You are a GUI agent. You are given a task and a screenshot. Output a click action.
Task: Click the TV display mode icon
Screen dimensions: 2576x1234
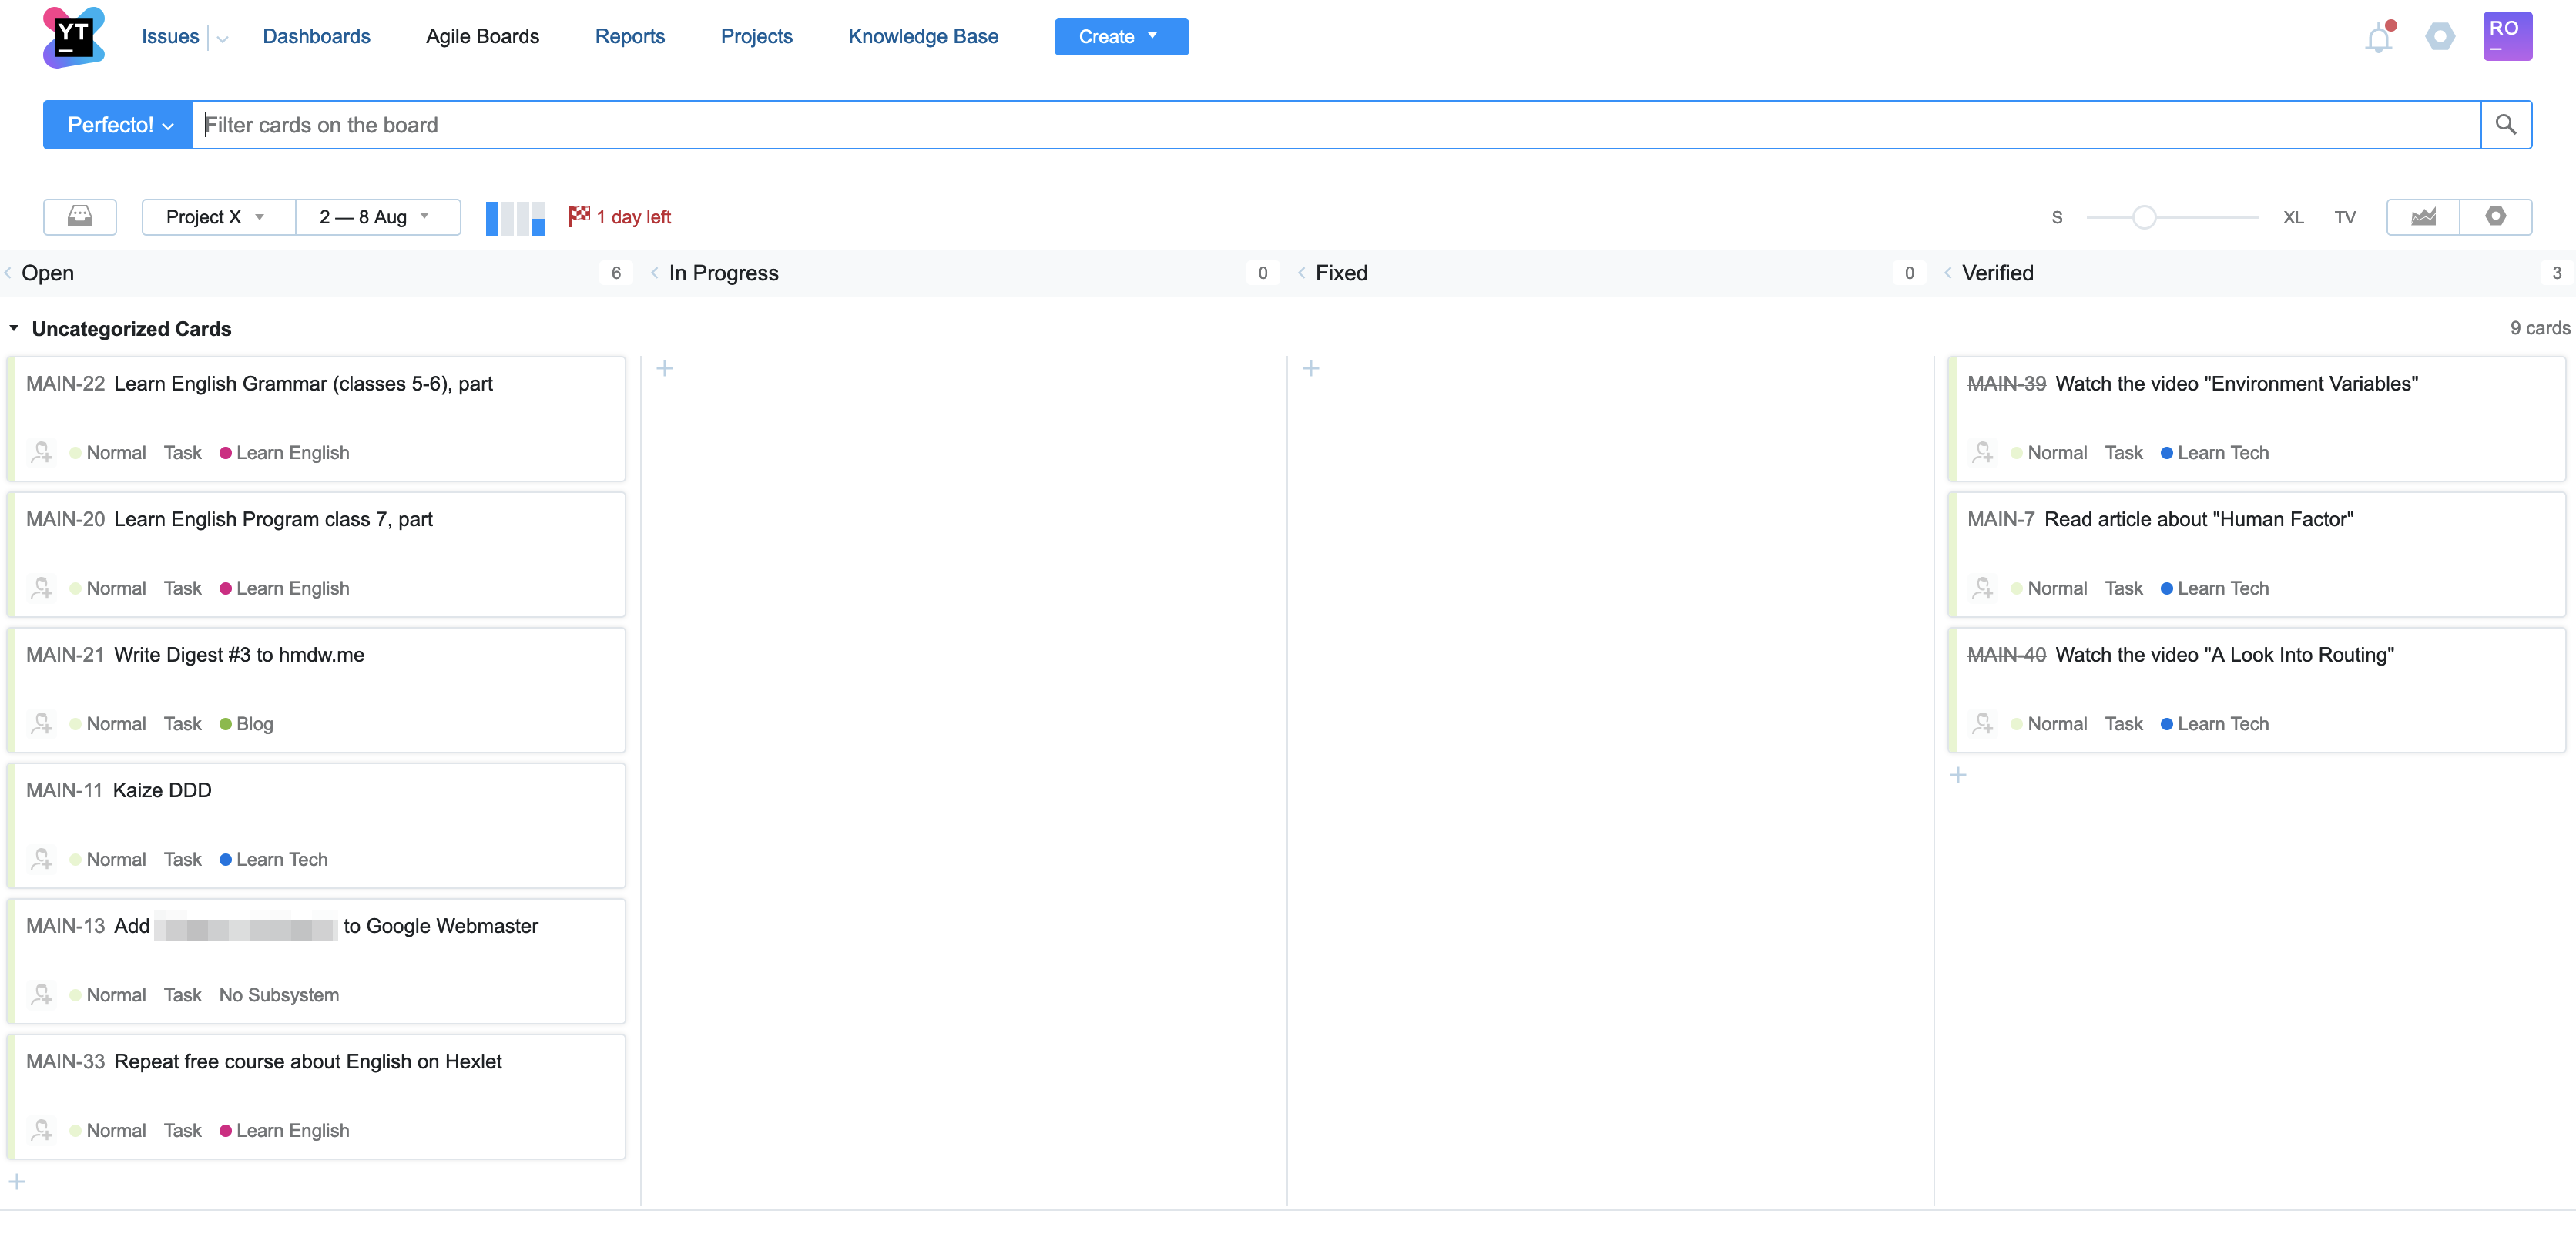pos(2346,215)
